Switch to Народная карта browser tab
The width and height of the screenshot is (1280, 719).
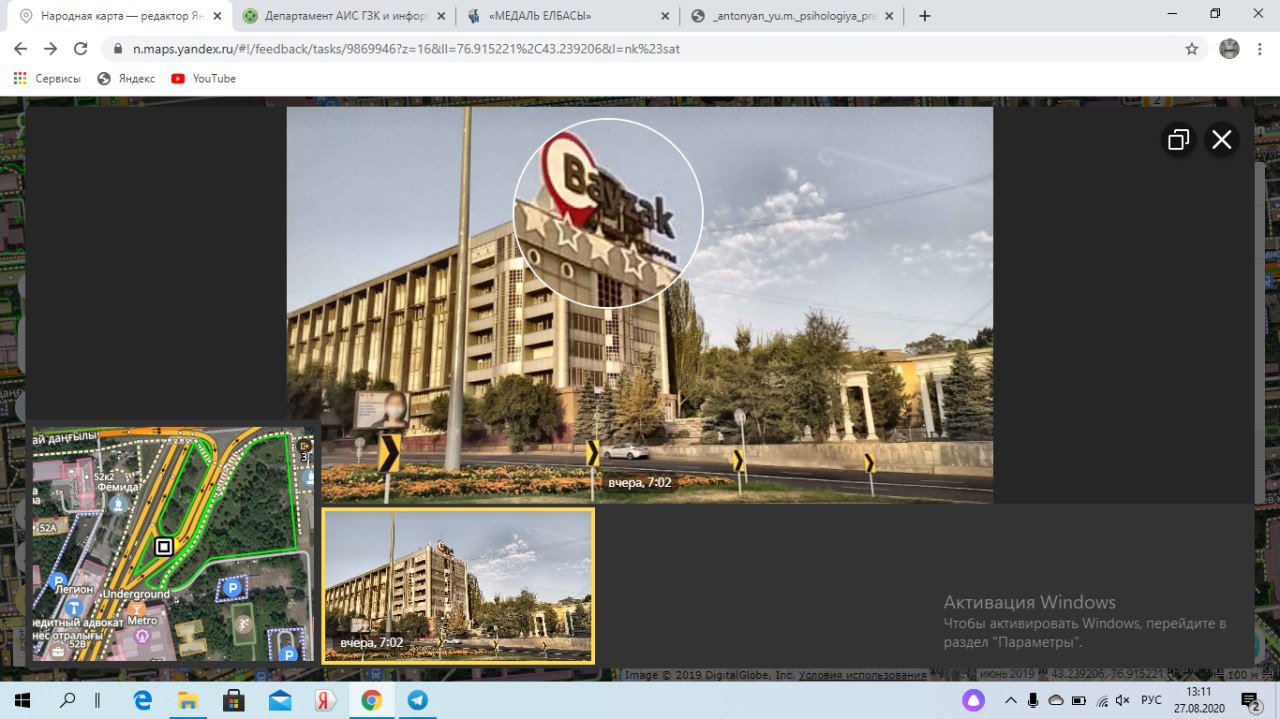(x=123, y=16)
